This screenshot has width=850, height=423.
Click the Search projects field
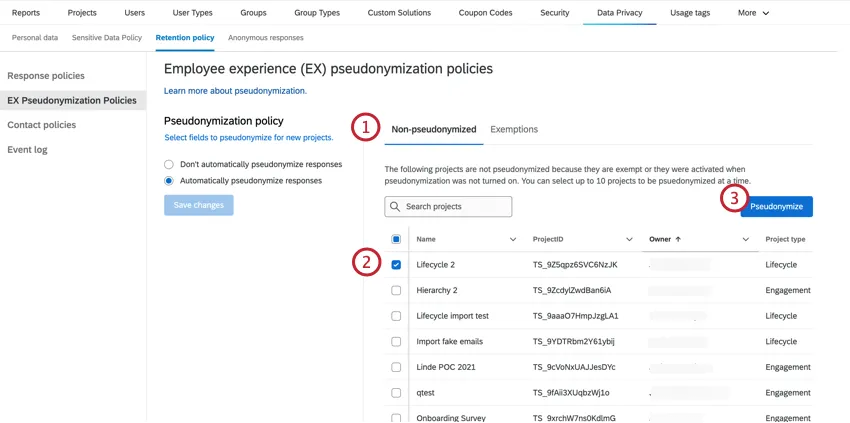coord(455,207)
